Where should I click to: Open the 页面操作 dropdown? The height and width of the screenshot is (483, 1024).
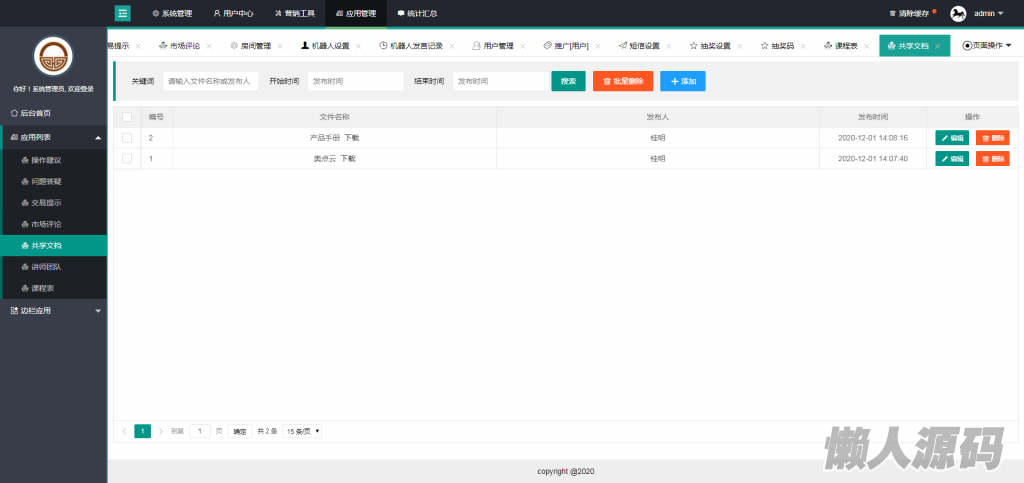(x=986, y=46)
